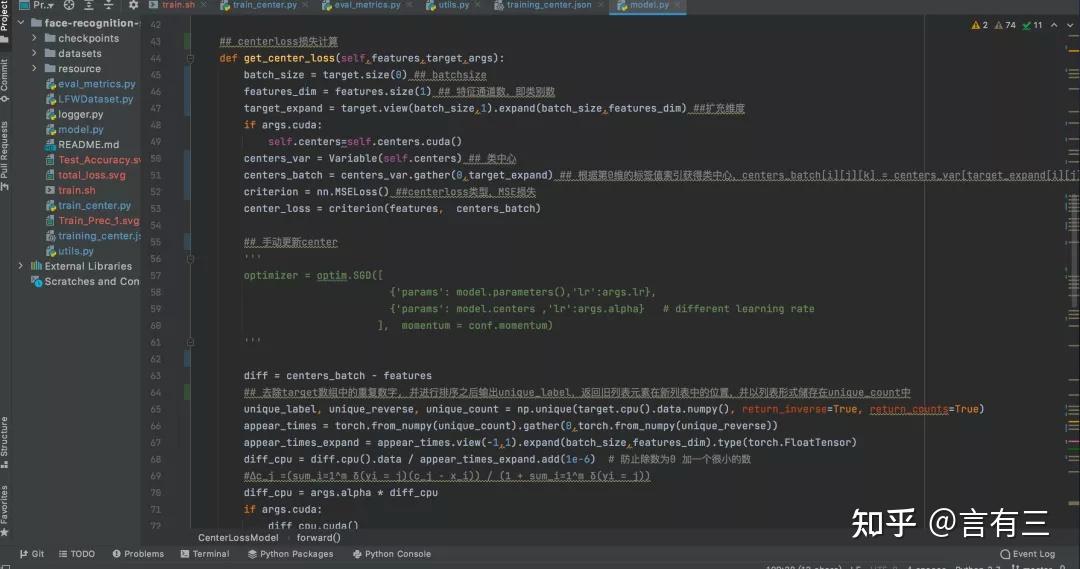The image size is (1080, 569).
Task: Open the Git tool window
Action: 32,554
